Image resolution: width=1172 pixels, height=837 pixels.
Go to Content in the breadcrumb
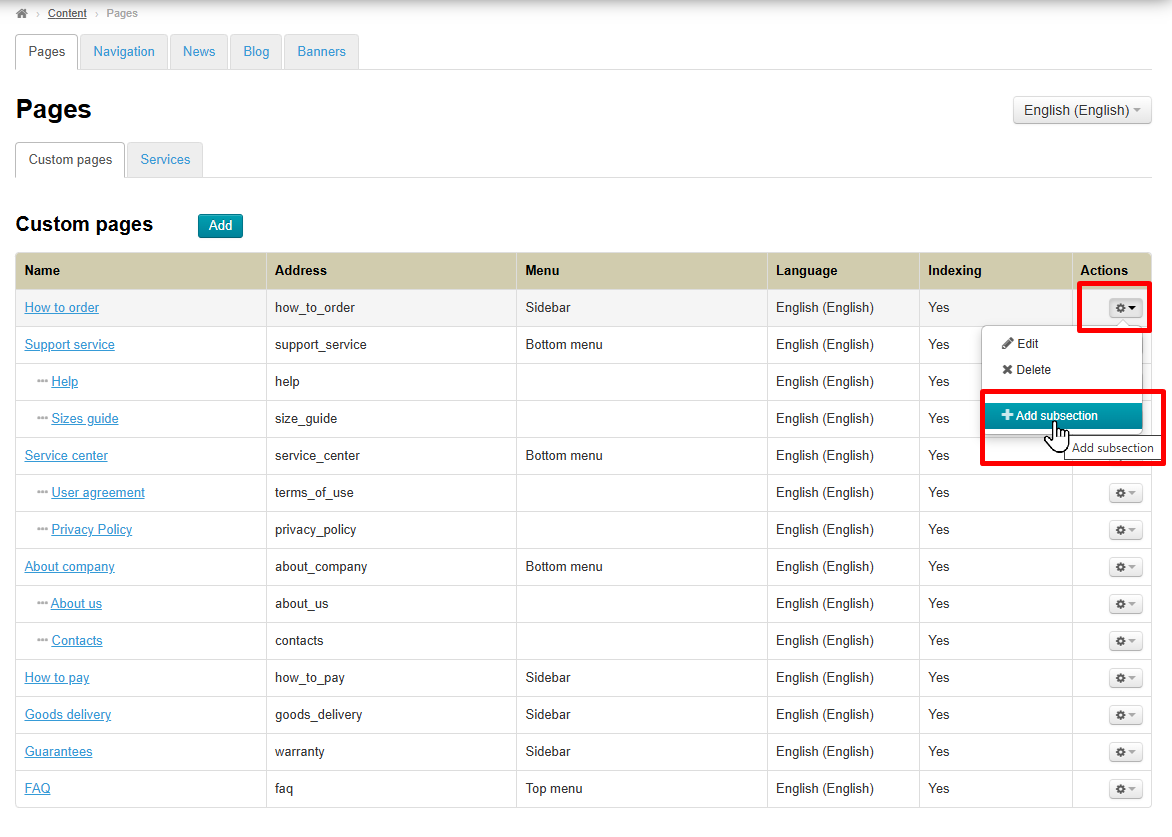click(x=67, y=14)
